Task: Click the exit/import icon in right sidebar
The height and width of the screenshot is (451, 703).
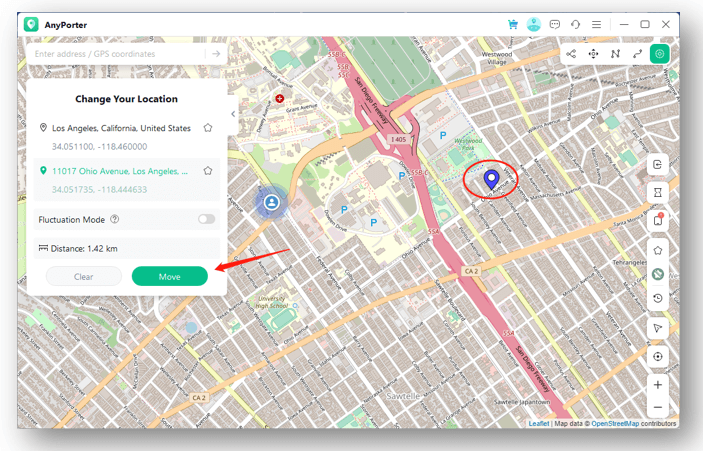Action: [657, 165]
